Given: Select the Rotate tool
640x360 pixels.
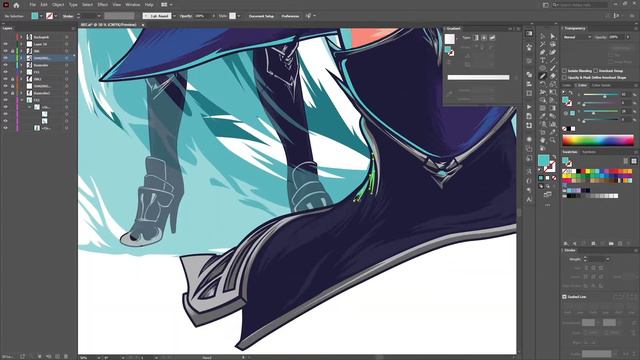Looking at the screenshot, I should (x=542, y=84).
